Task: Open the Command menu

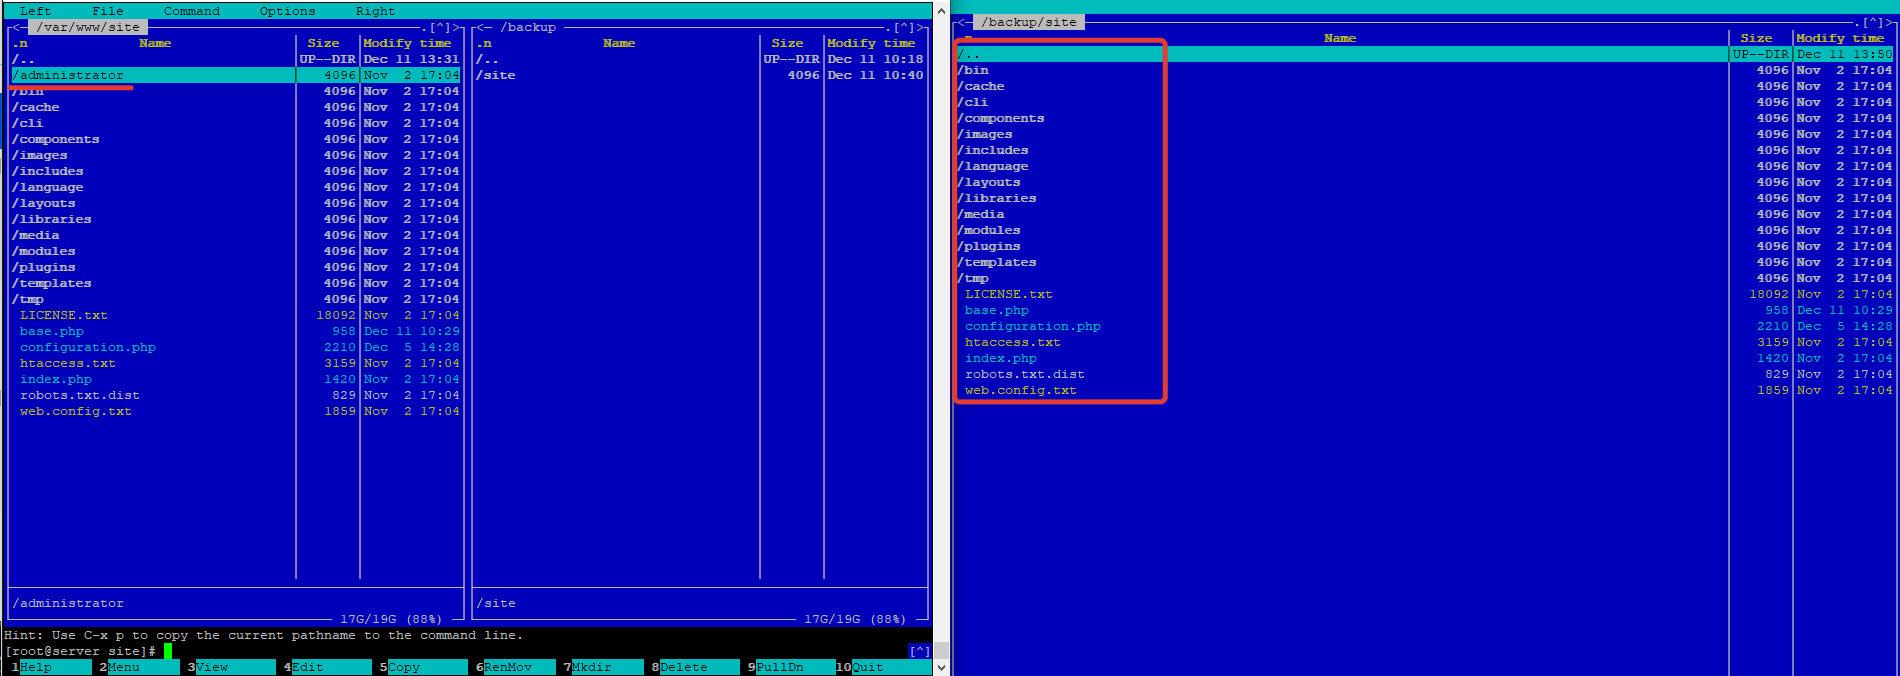Action: pyautogui.click(x=191, y=11)
